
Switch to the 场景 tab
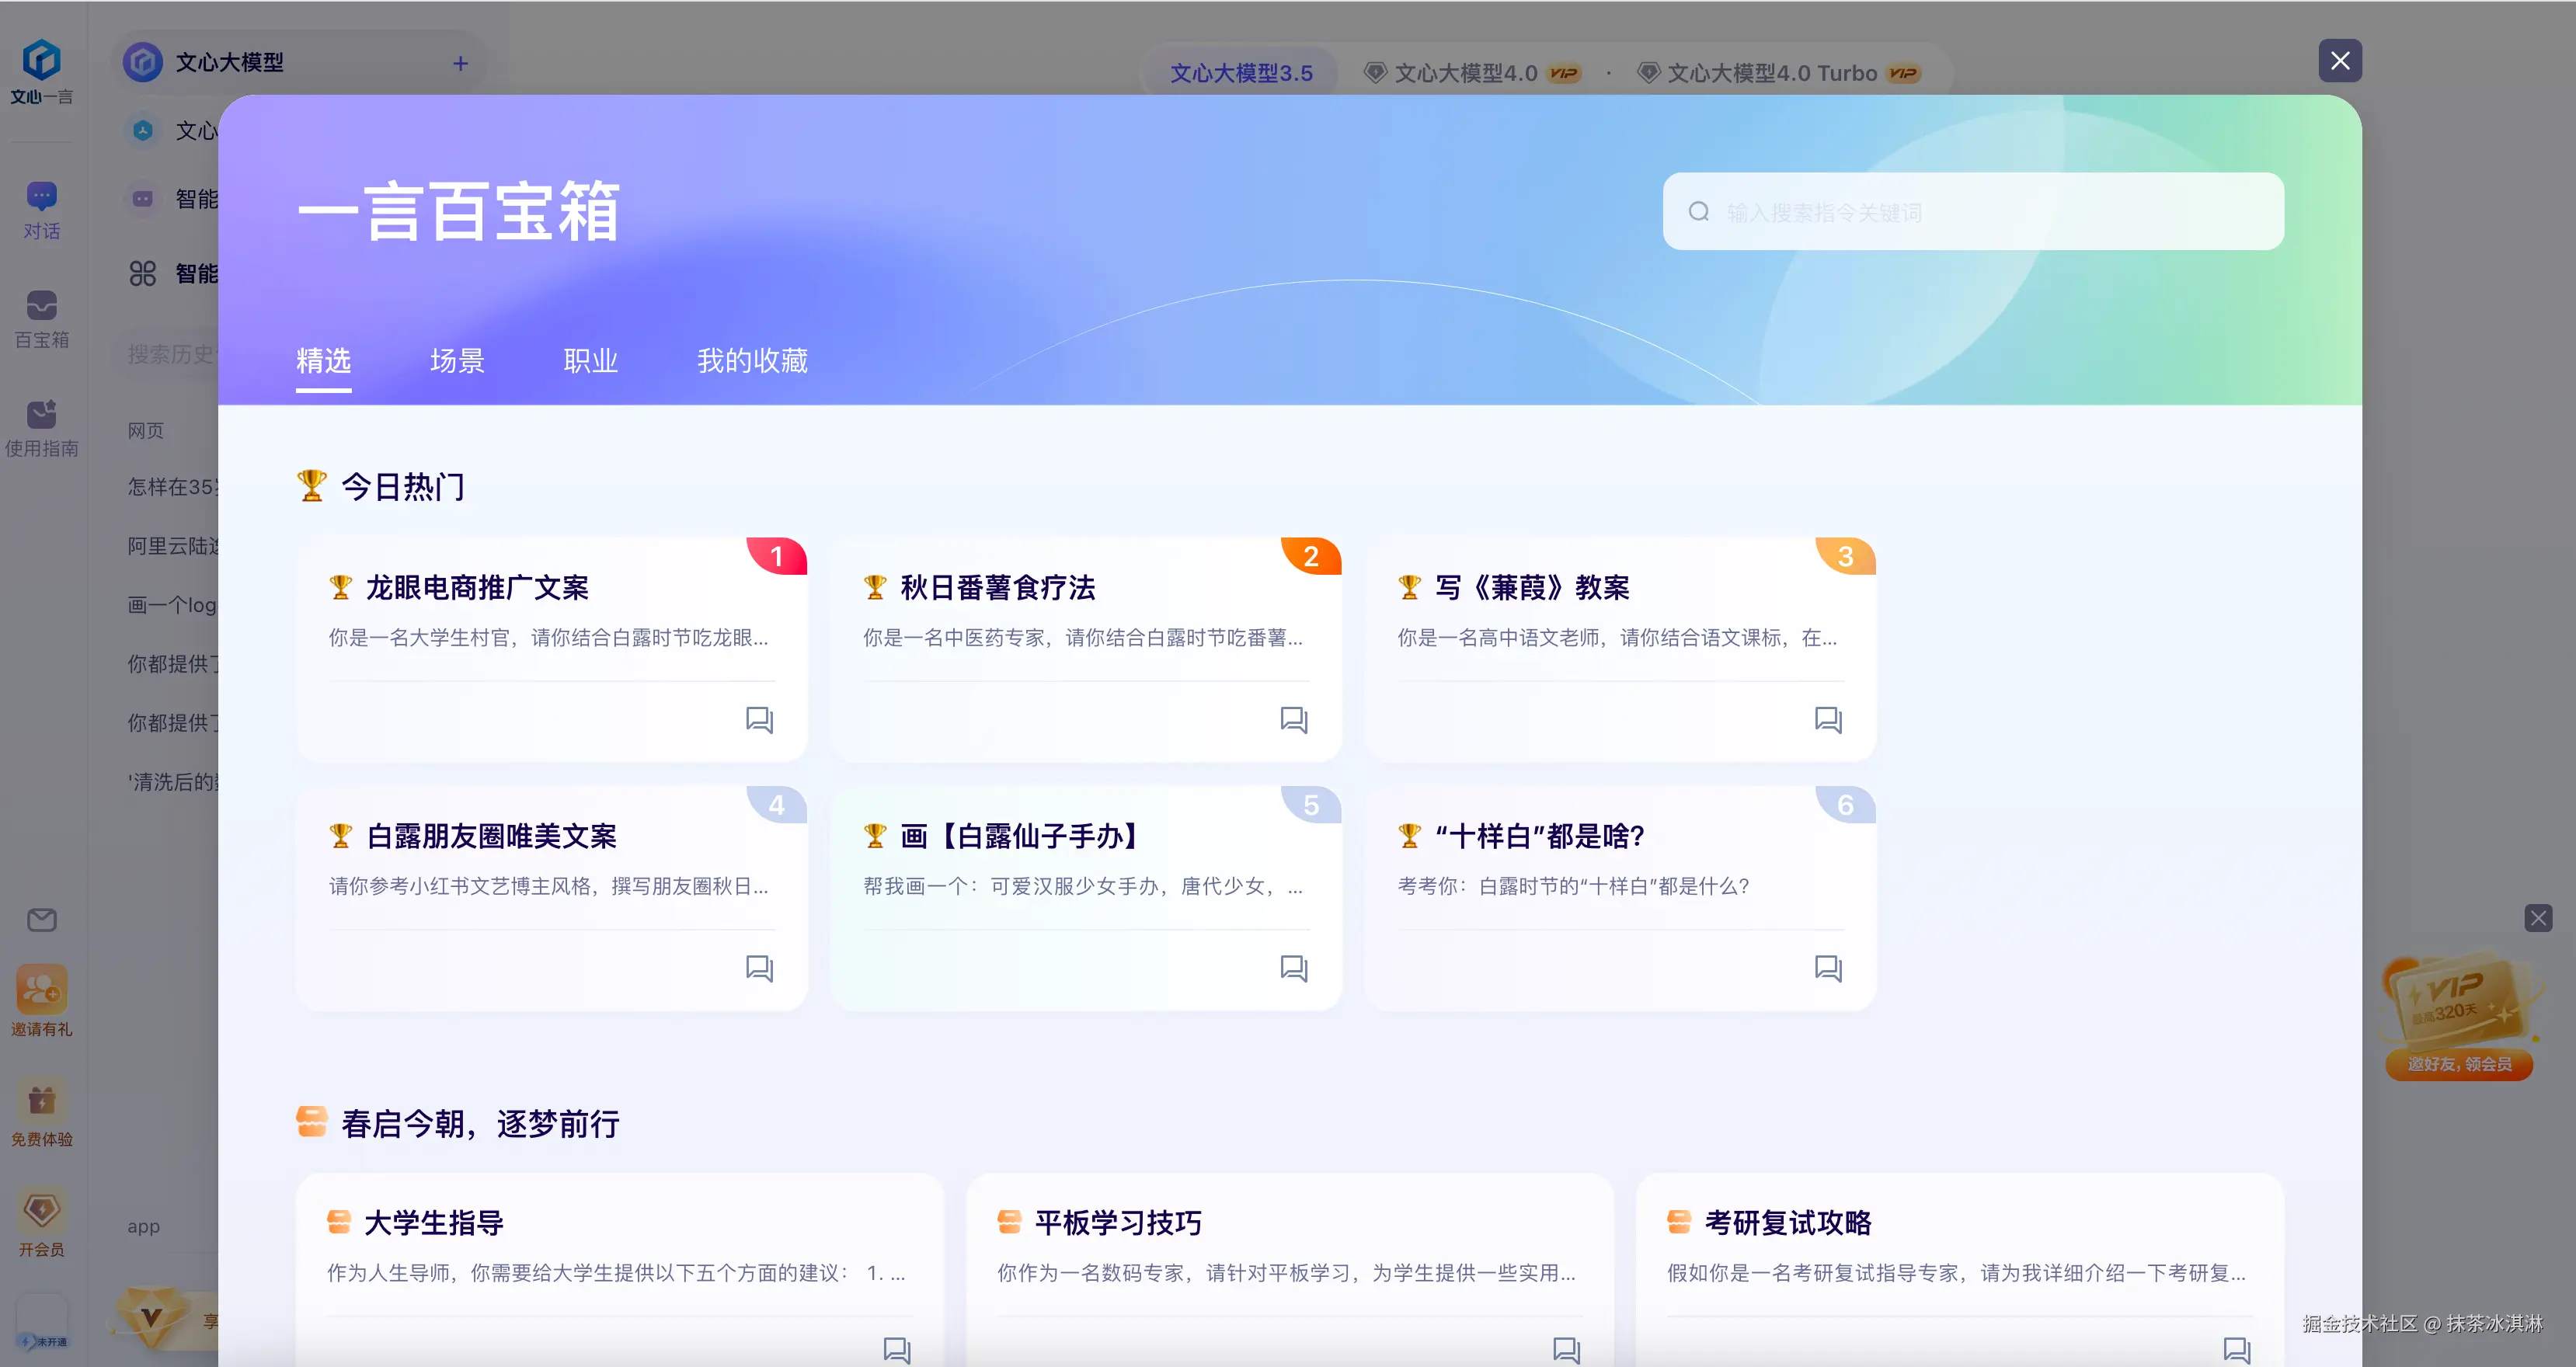click(x=457, y=360)
